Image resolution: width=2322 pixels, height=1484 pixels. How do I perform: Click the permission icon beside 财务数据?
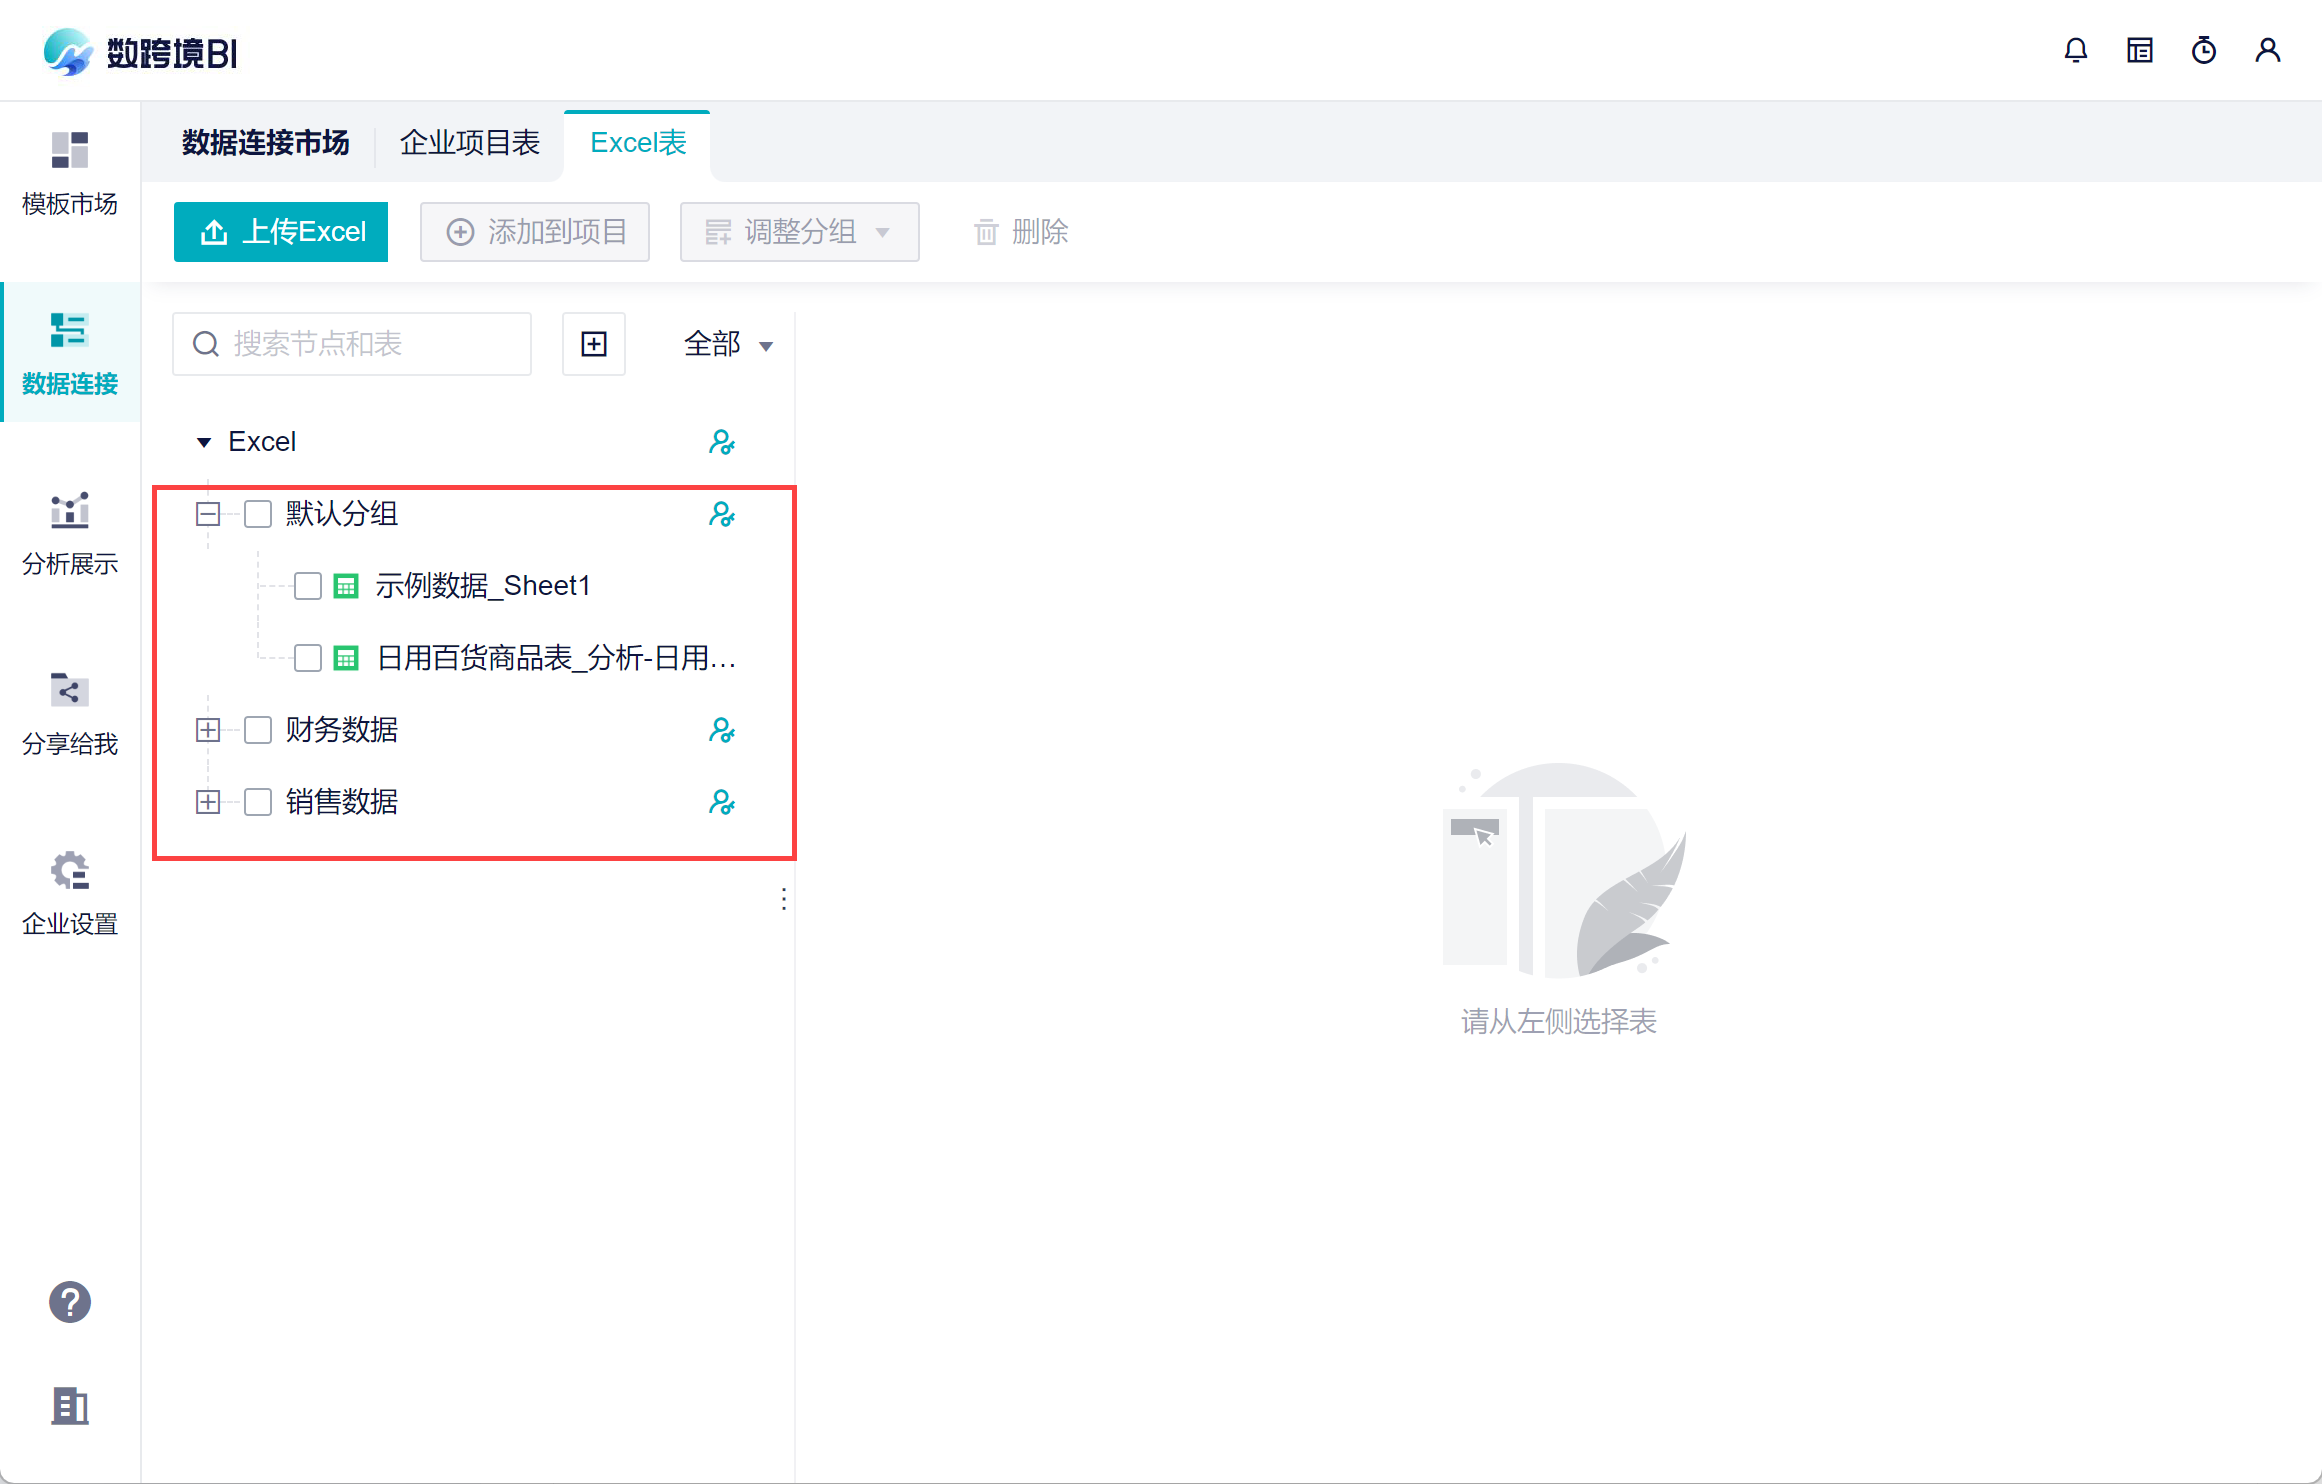click(721, 730)
